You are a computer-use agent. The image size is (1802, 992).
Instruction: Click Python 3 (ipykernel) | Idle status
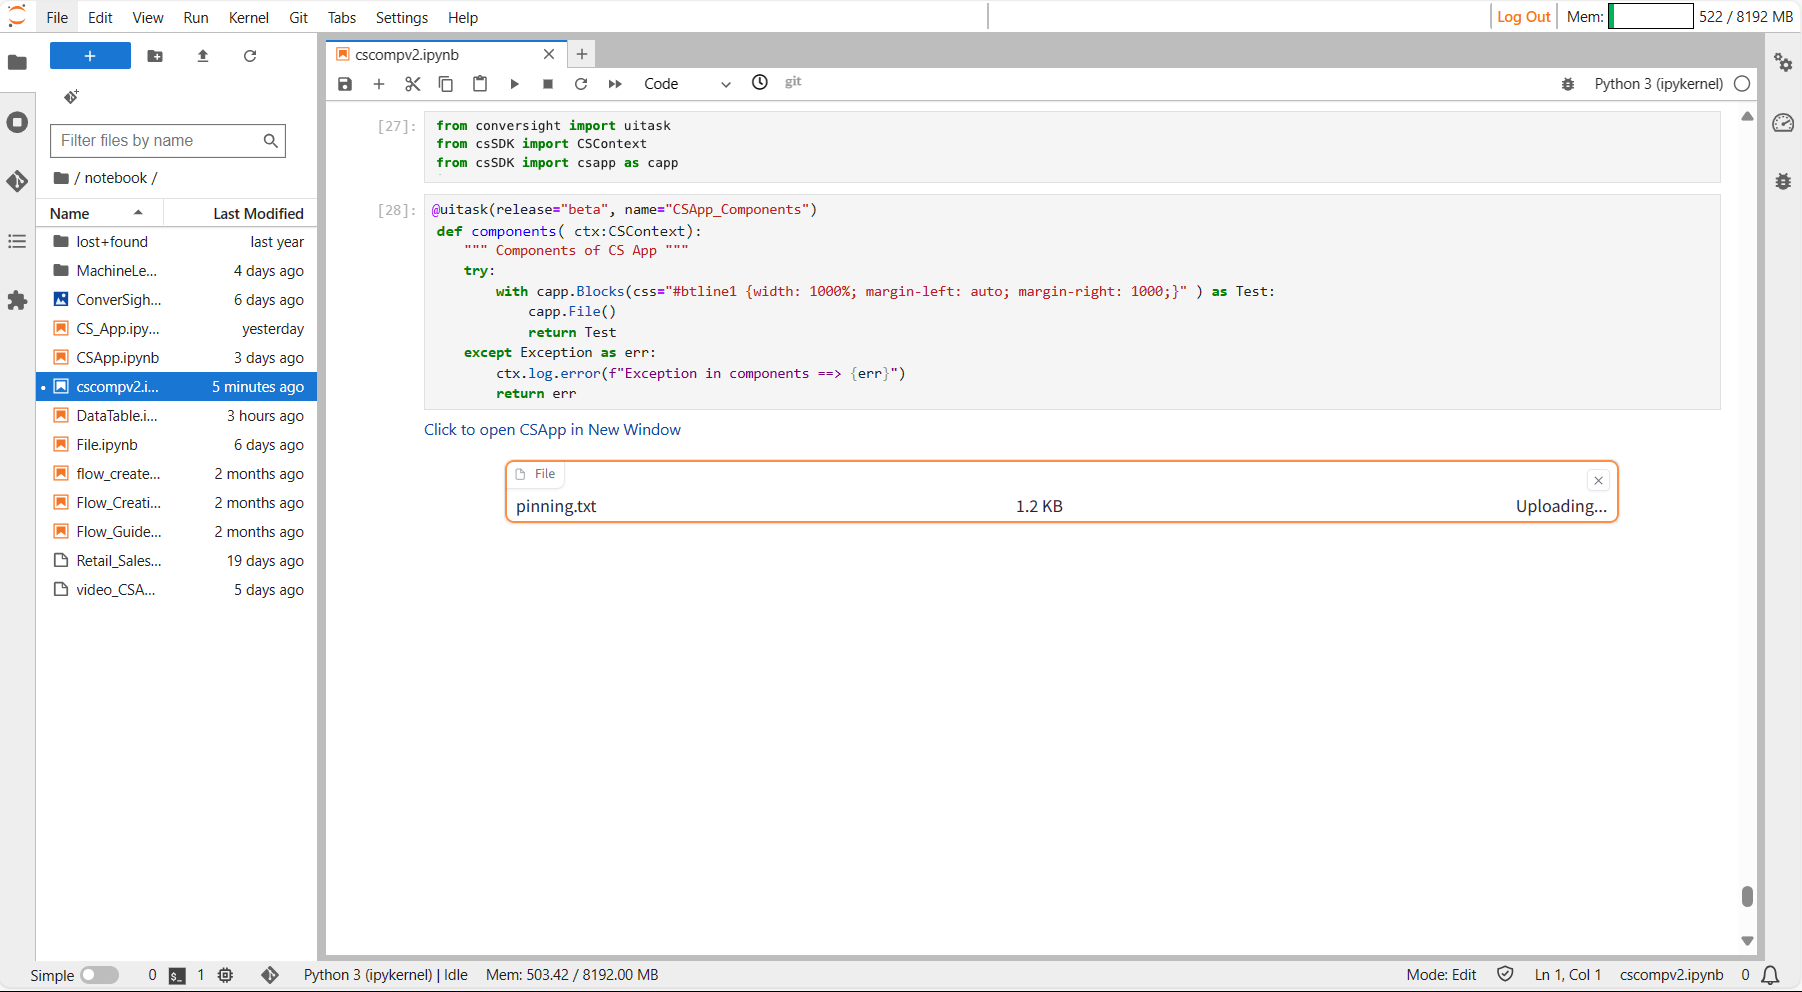[x=386, y=975]
